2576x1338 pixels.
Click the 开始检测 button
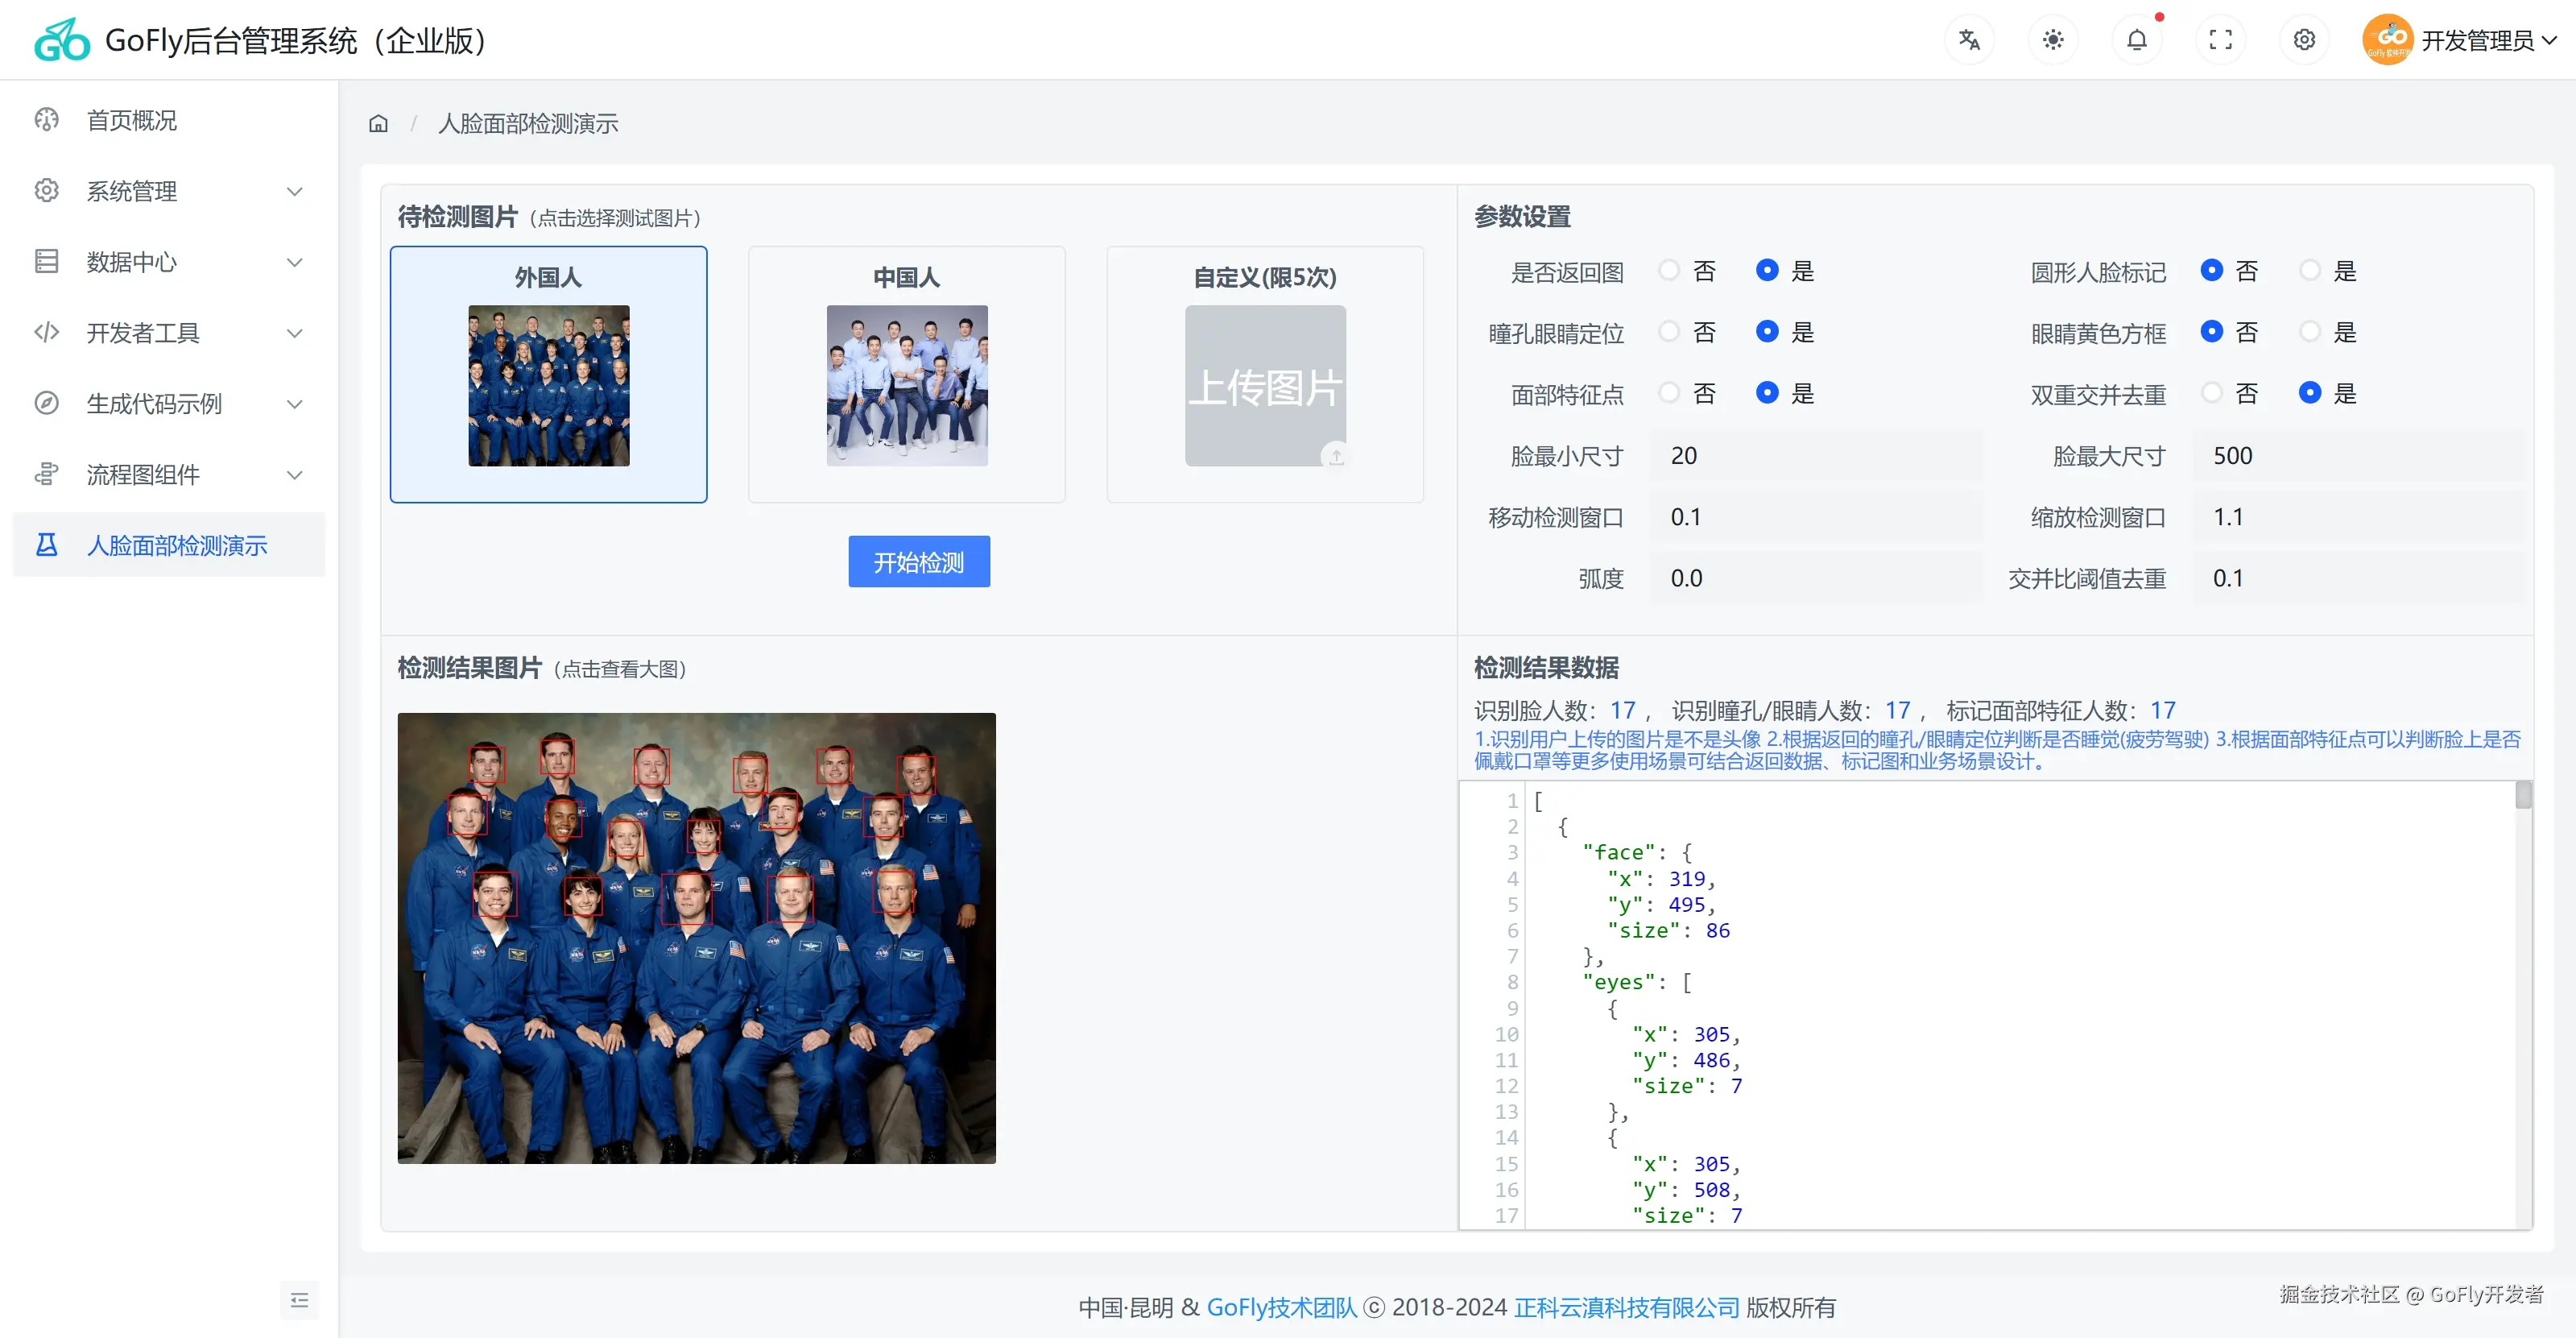pos(918,562)
